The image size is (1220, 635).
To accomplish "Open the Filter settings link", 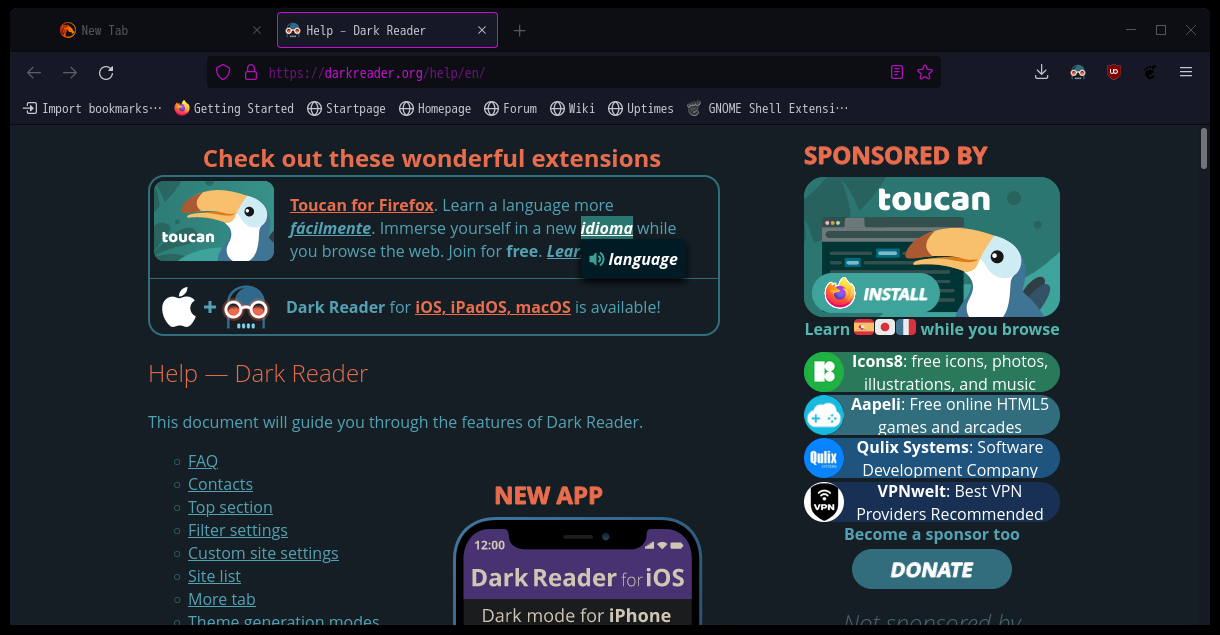I will (x=238, y=530).
